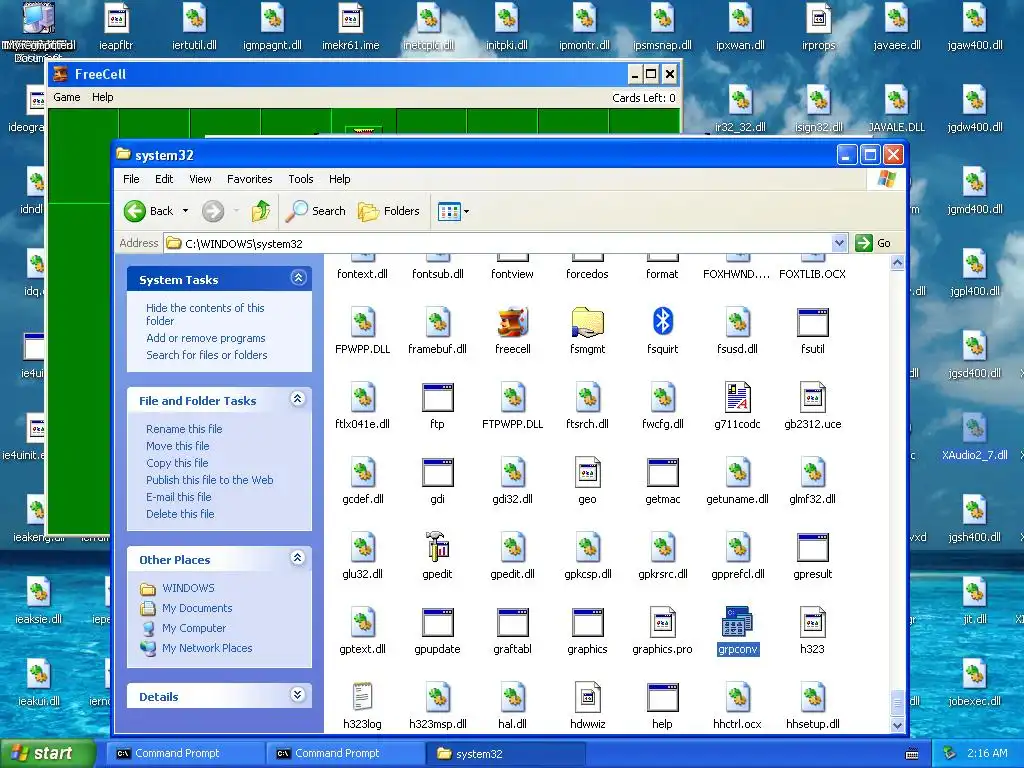This screenshot has height=768, width=1024.
Task: Click the Forward arrow toolbar button
Action: click(x=213, y=211)
